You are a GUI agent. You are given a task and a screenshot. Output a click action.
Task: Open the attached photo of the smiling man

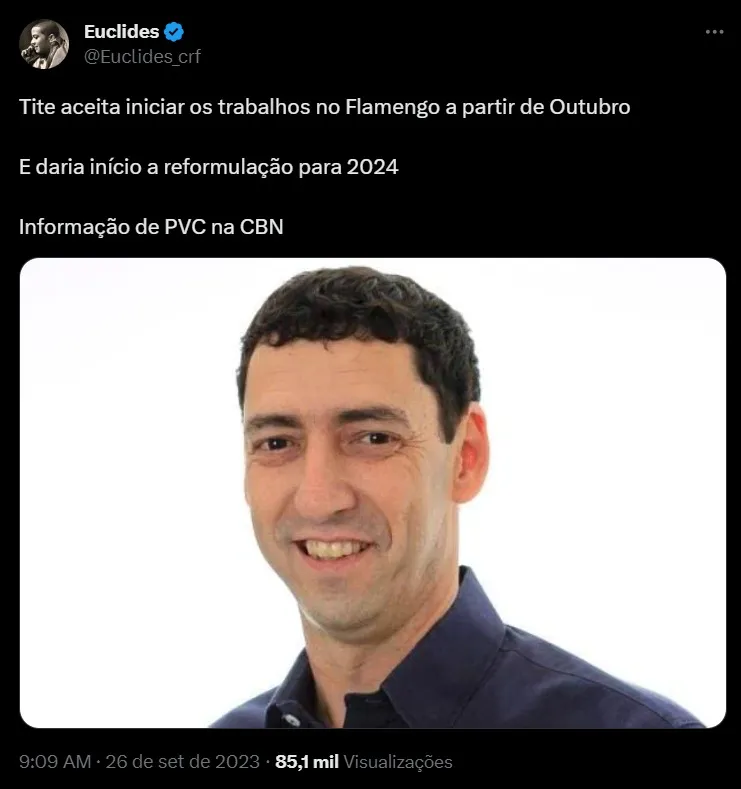pyautogui.click(x=373, y=493)
